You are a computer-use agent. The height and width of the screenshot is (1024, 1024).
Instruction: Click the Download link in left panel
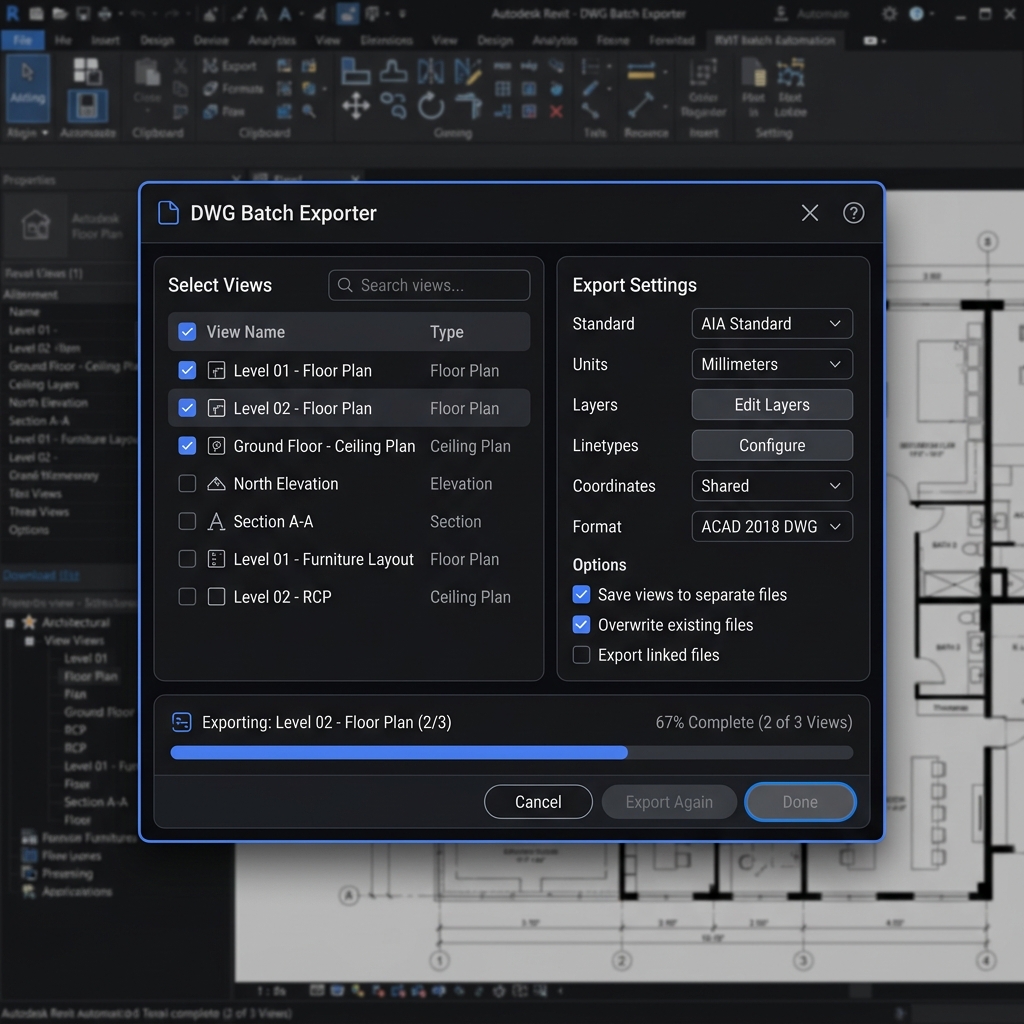point(41,575)
